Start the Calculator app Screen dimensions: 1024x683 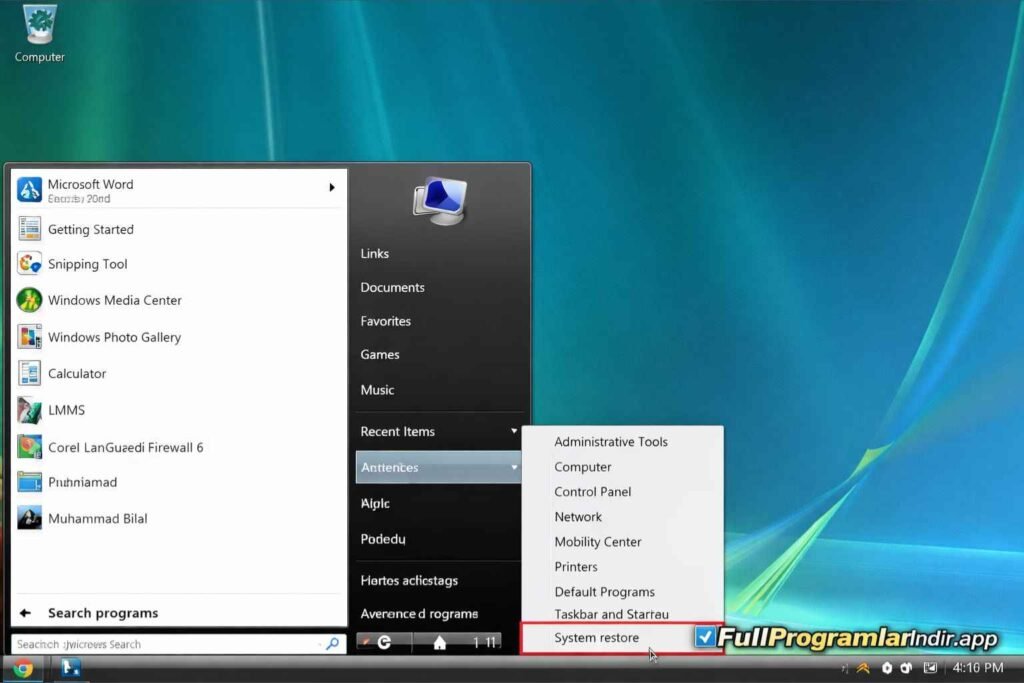(x=77, y=373)
